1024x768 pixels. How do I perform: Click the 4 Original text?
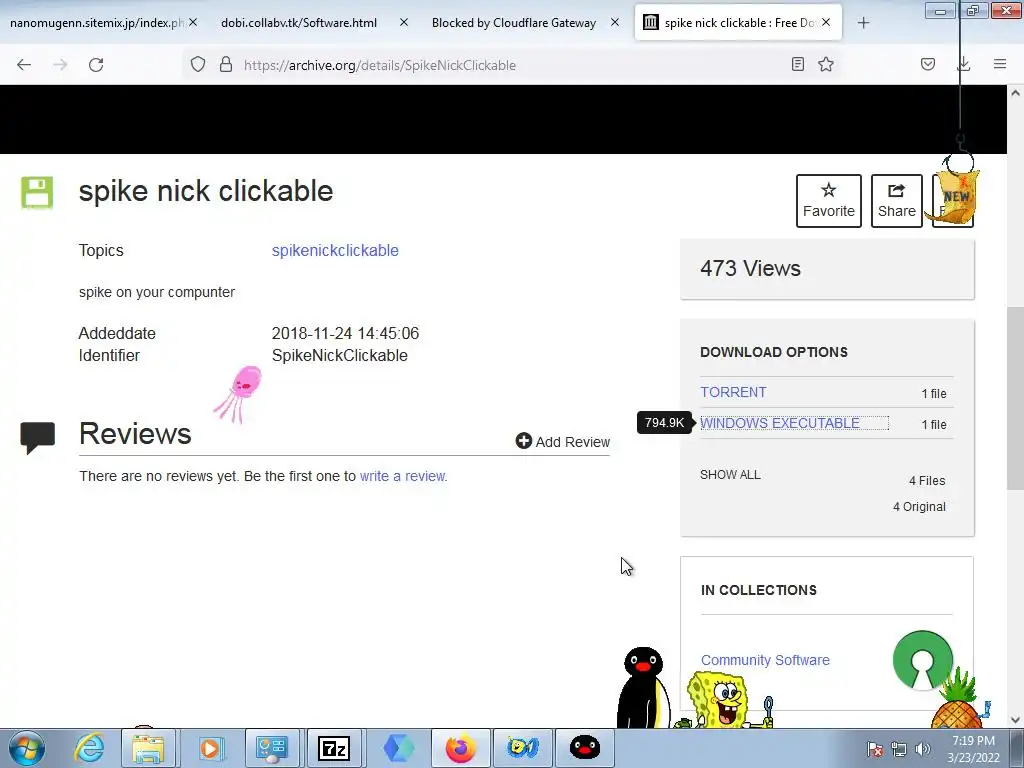919,507
